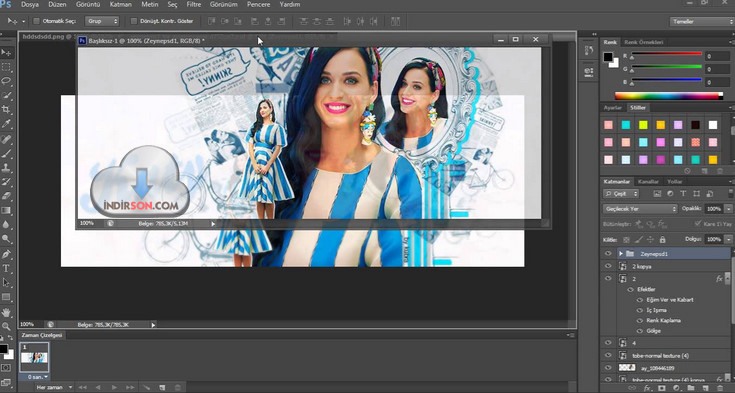735x393 pixels.
Task: Create a new group folder icon
Action: pyautogui.click(x=691, y=388)
